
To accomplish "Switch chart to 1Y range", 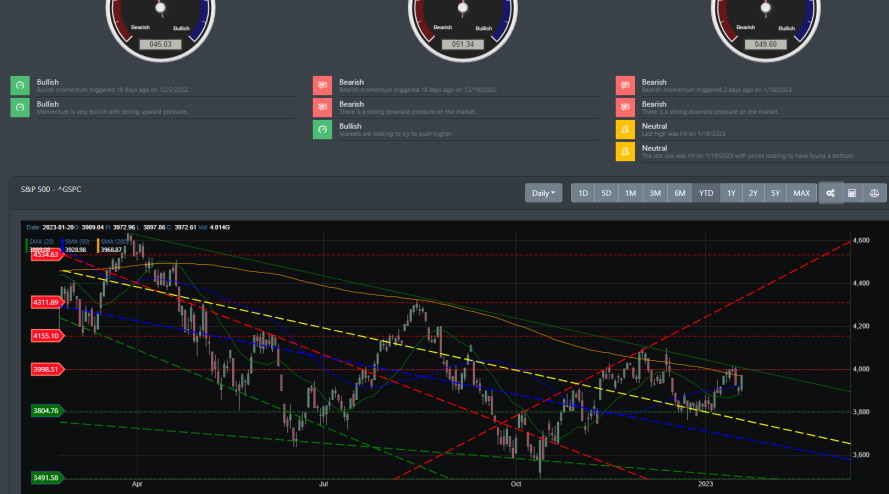I will 731,193.
